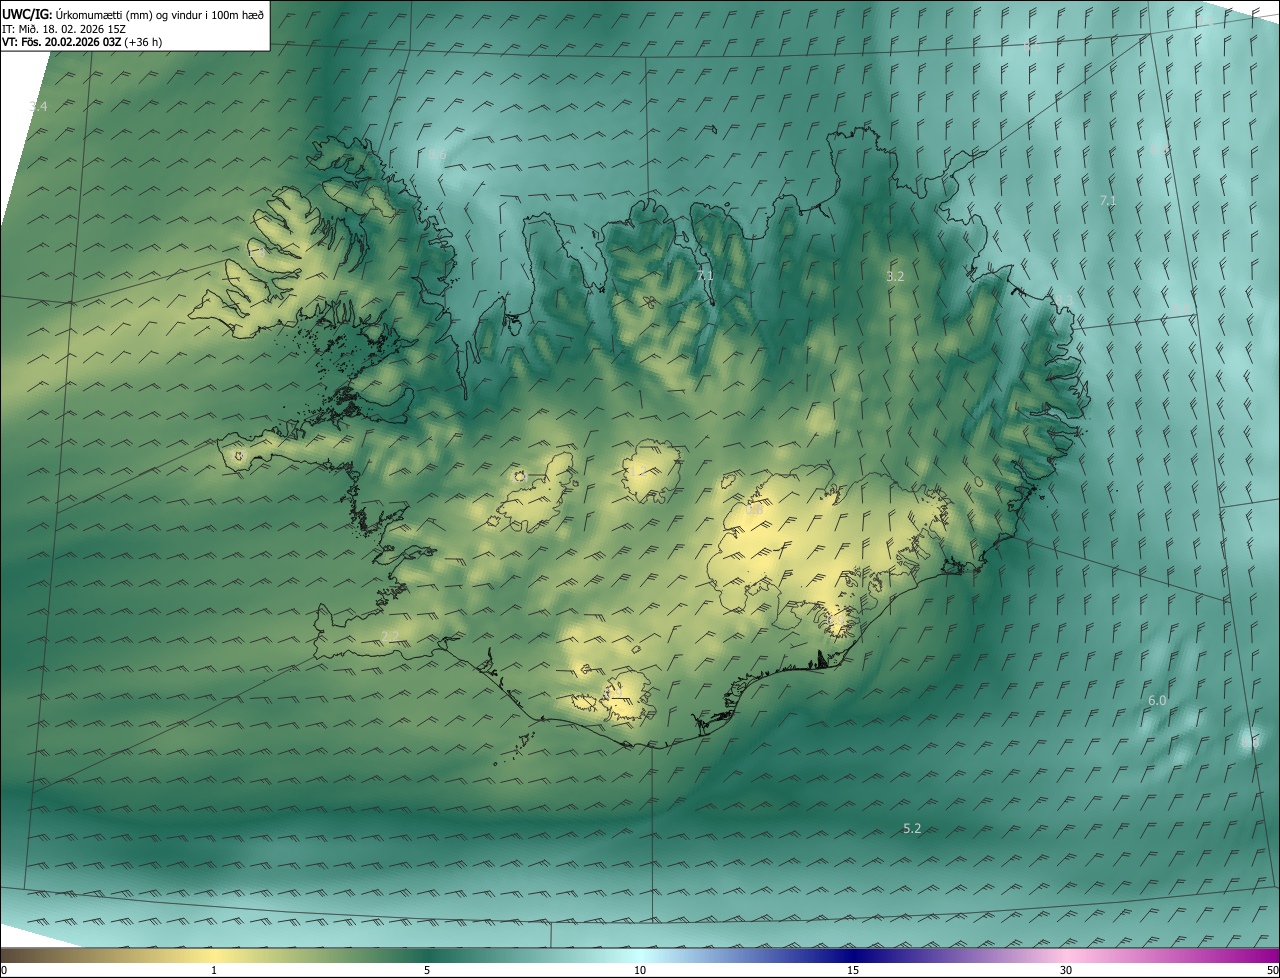Click the '8.6' value label on the map
Screen dimensions: 1280x978
click(437, 154)
